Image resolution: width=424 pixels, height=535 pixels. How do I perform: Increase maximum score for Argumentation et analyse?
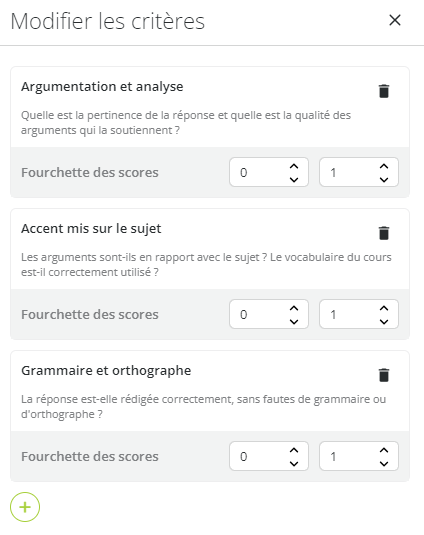pyautogui.click(x=384, y=166)
